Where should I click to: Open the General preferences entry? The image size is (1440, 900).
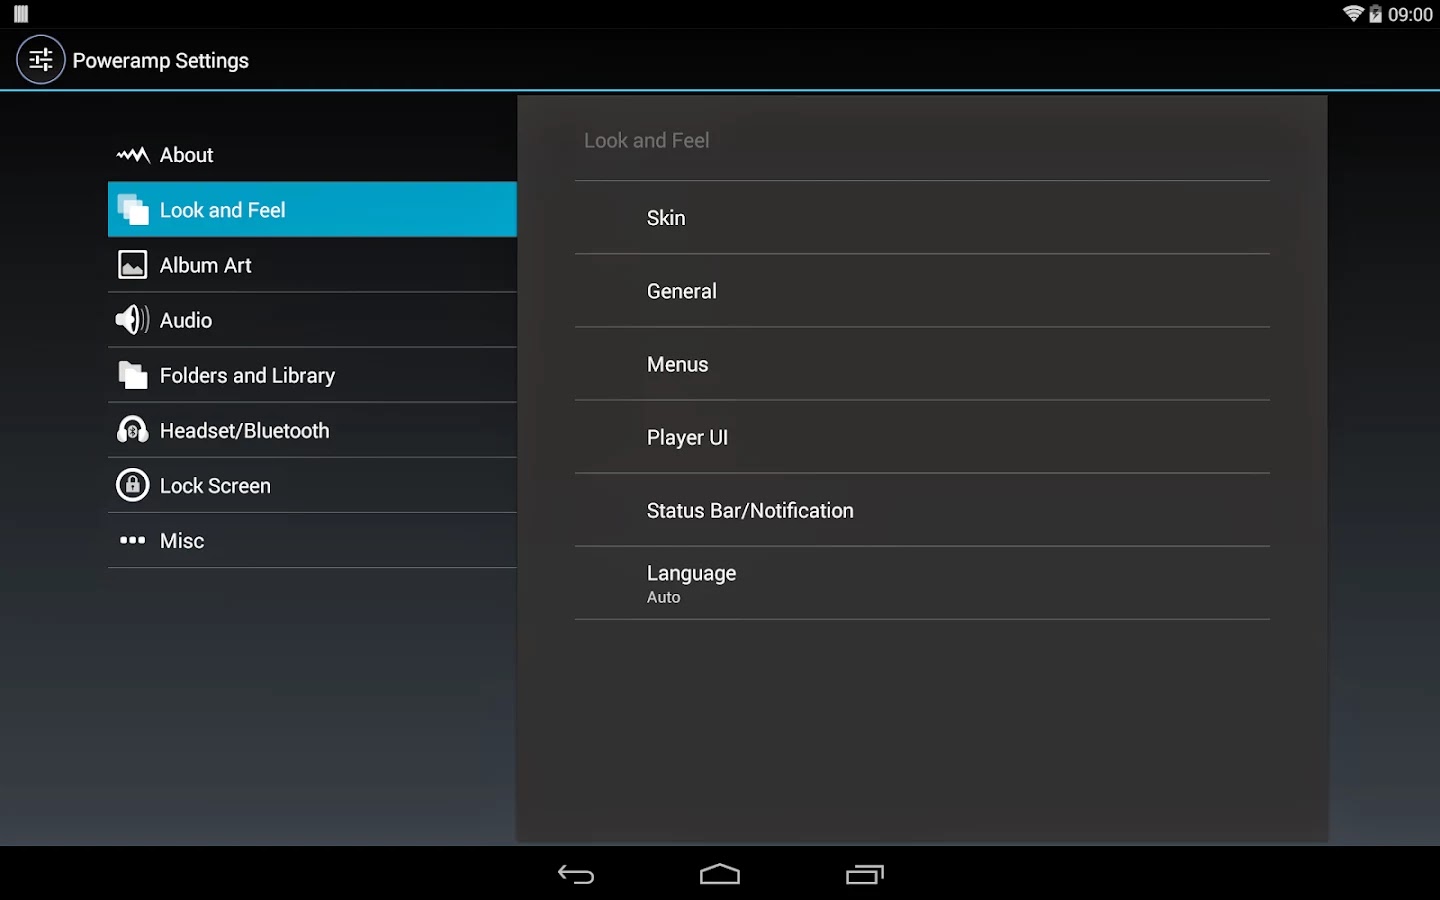click(922, 291)
